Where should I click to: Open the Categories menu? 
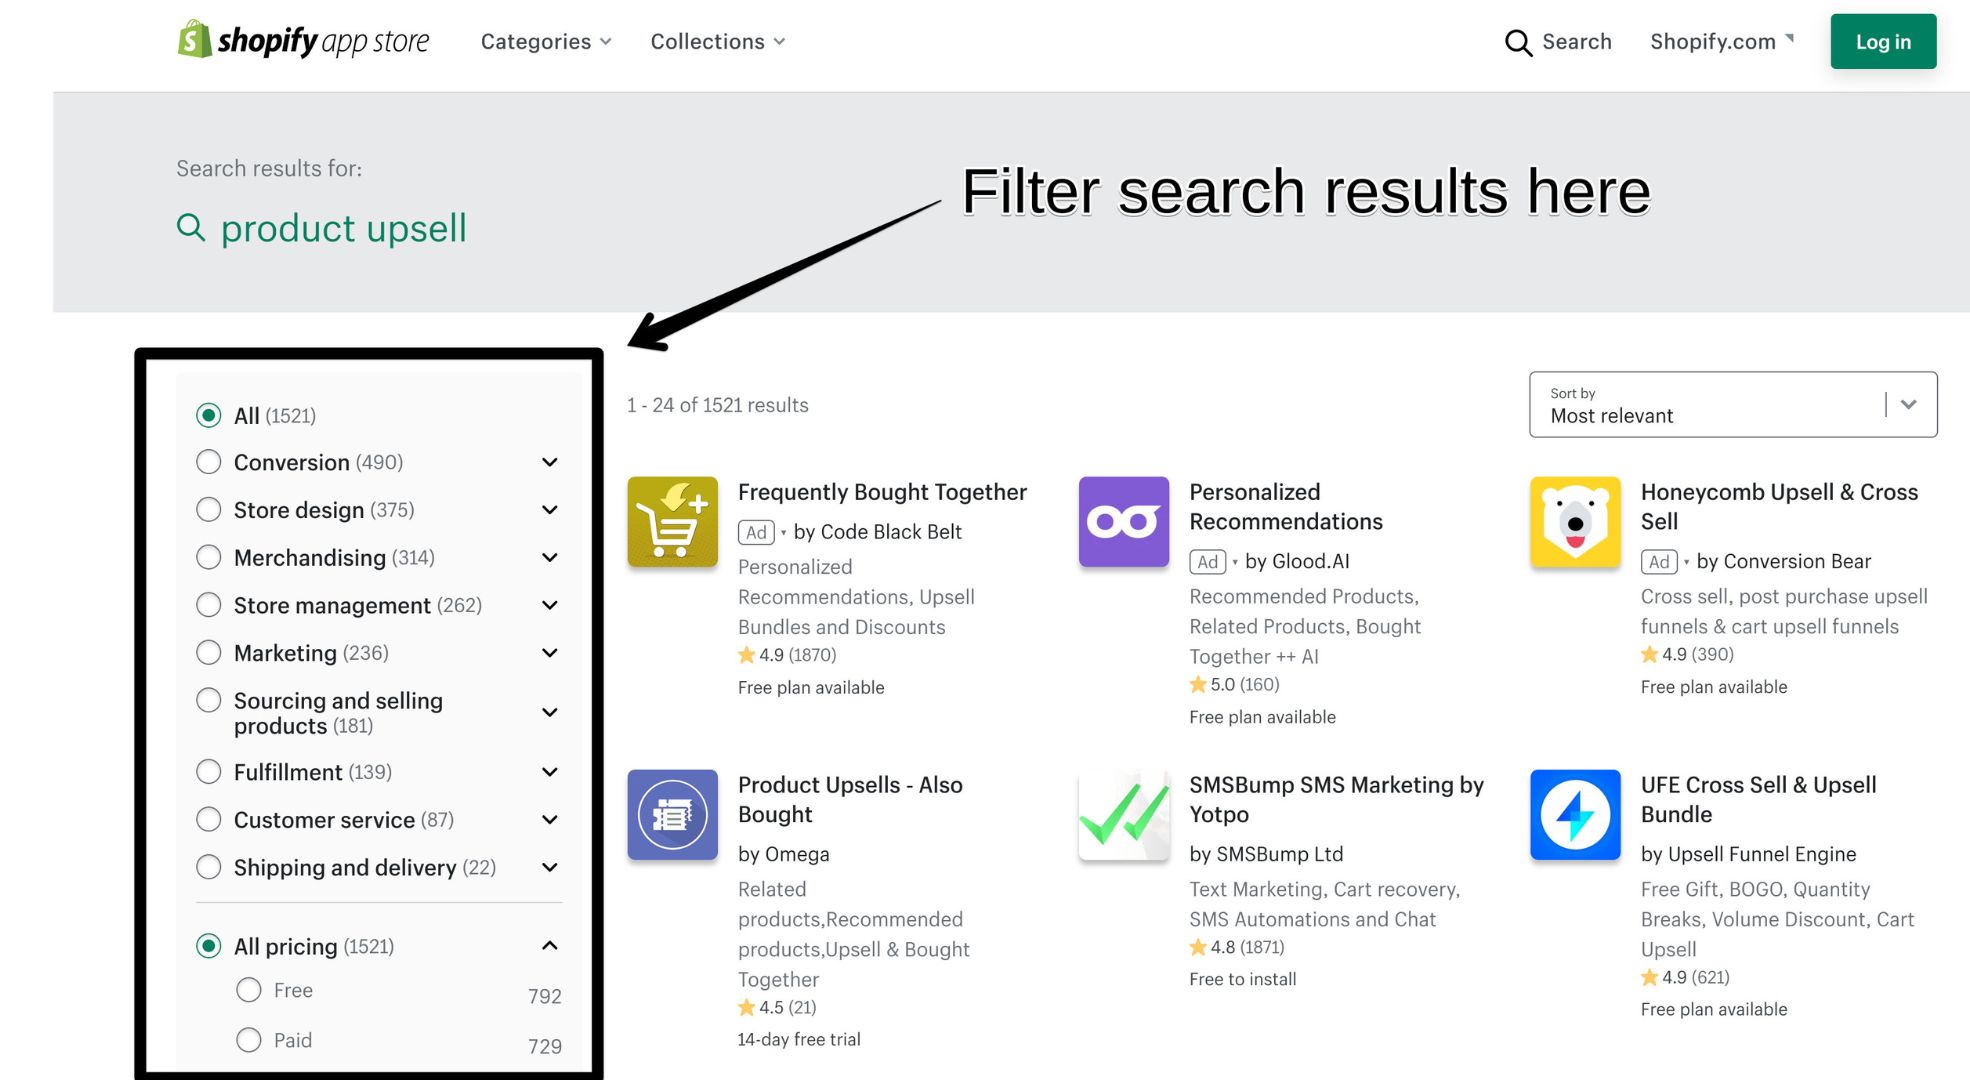546,42
